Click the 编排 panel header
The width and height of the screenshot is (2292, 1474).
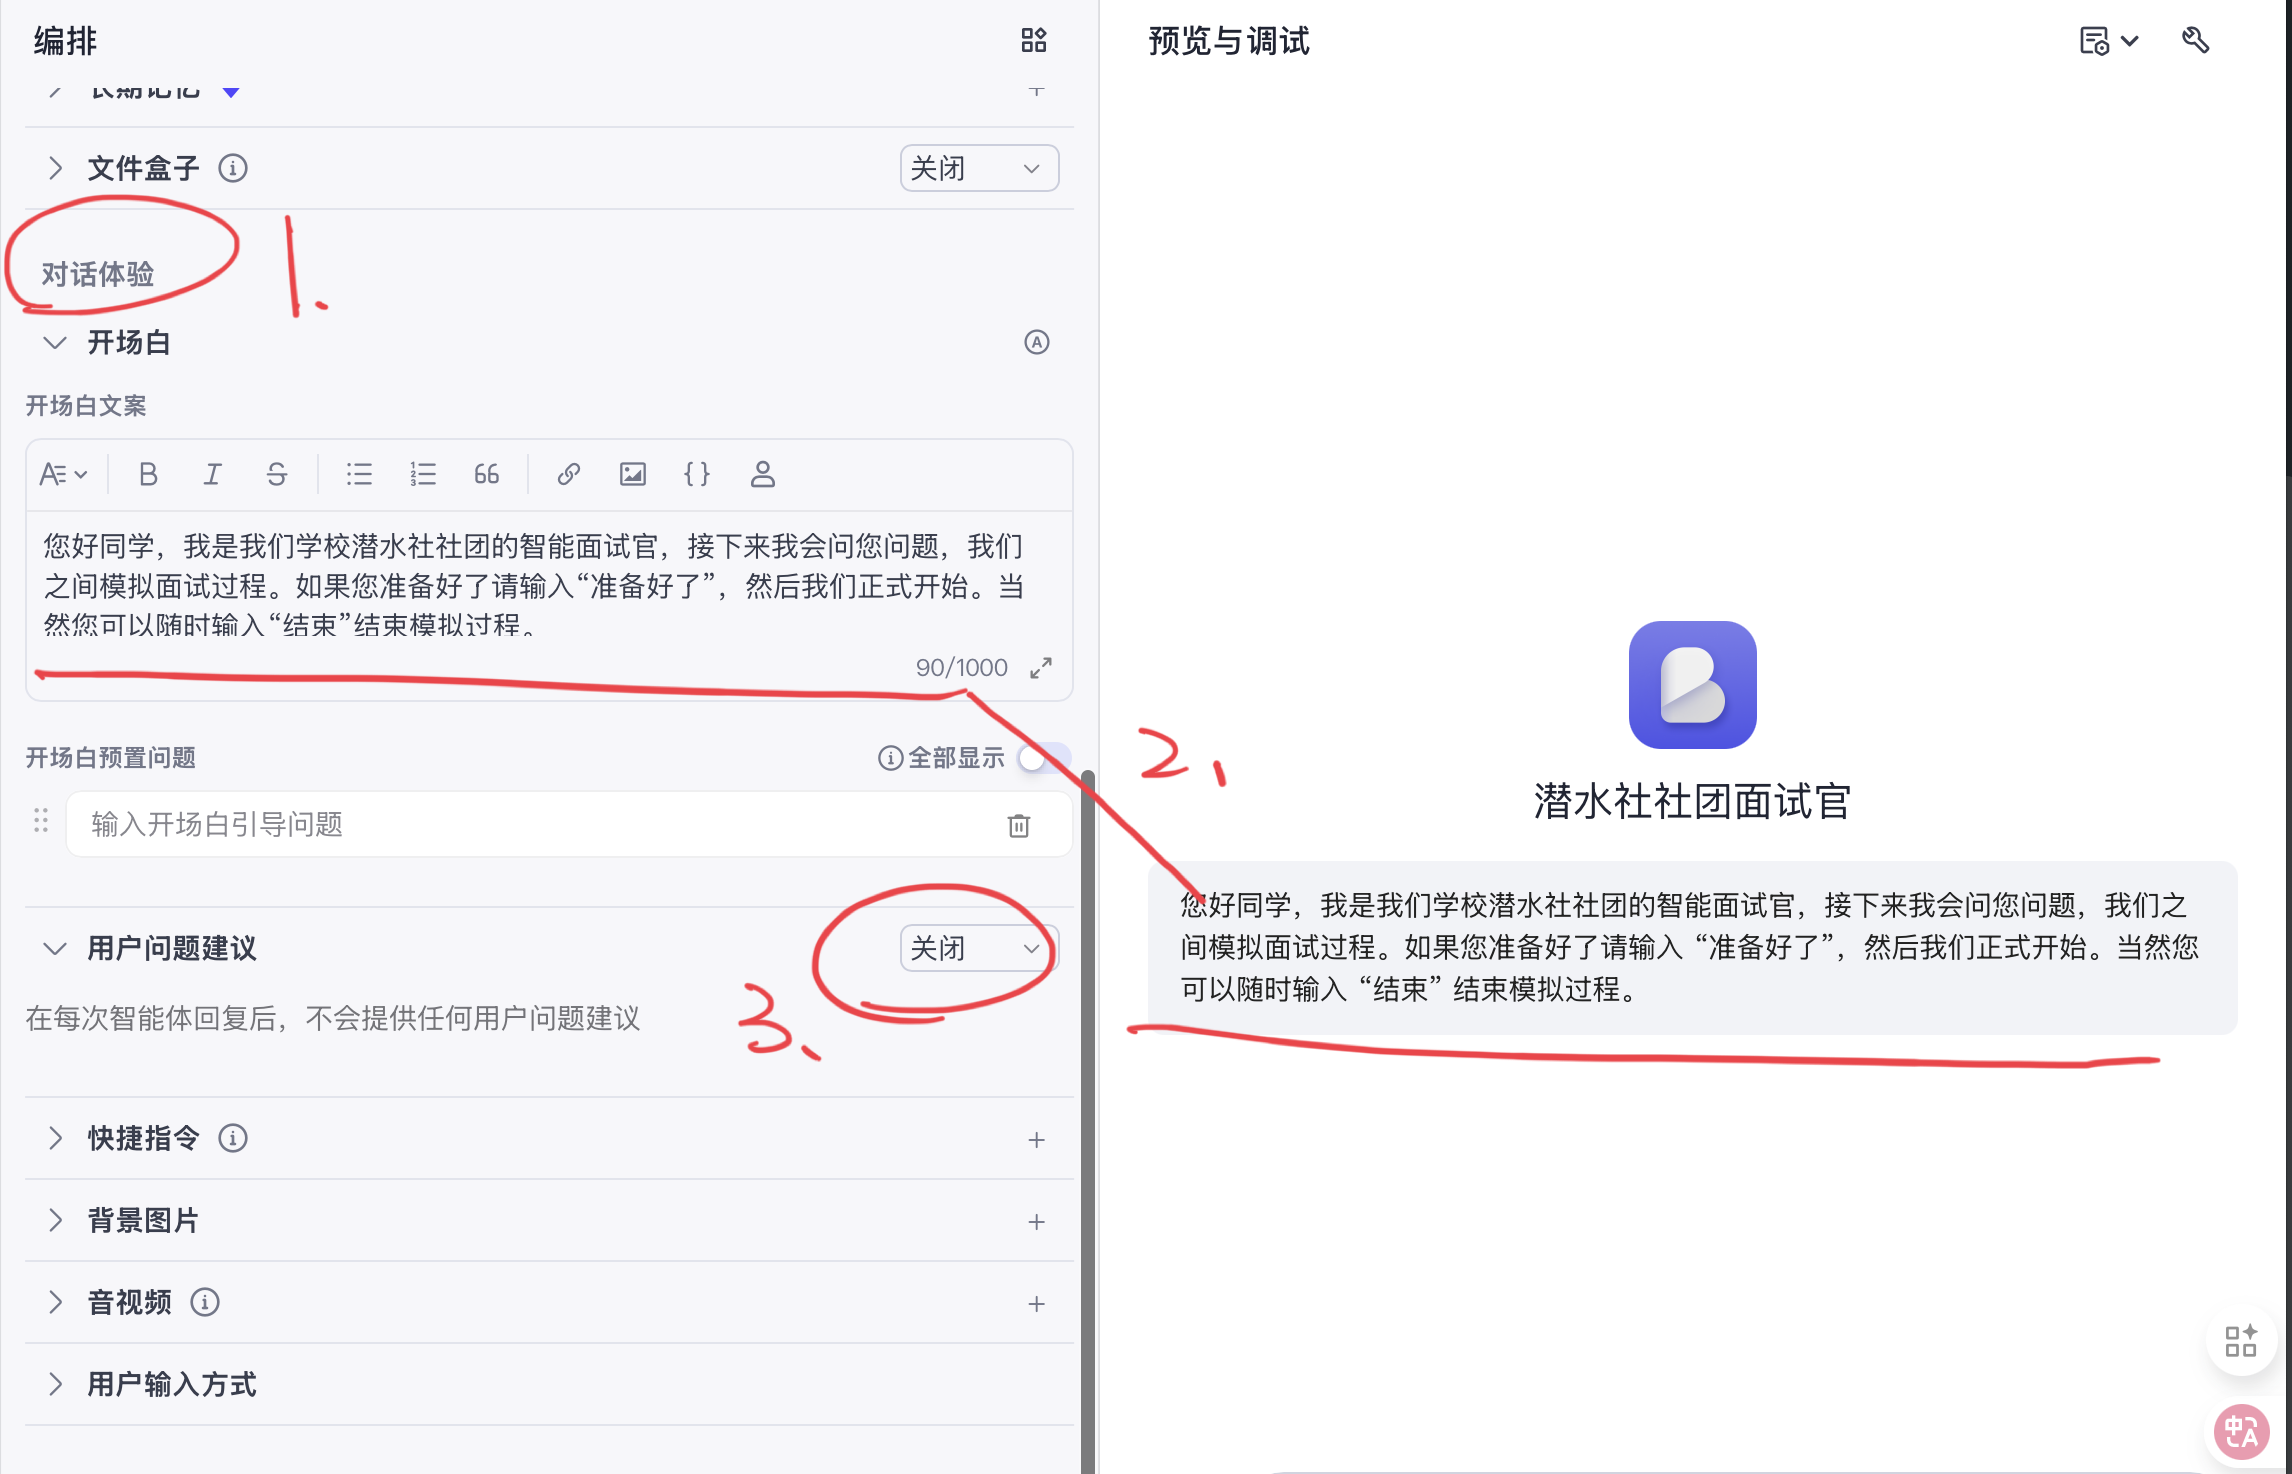(x=66, y=41)
